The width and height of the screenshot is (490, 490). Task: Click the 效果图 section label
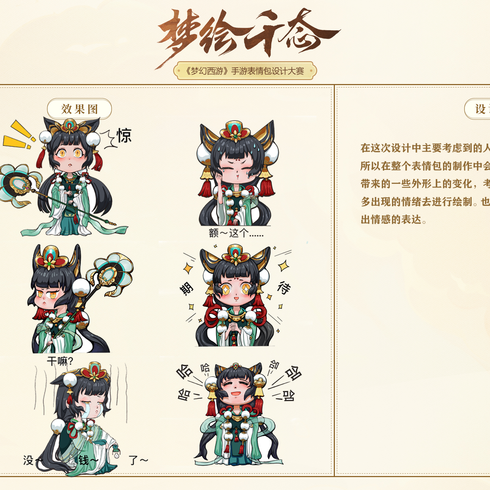coord(79,109)
